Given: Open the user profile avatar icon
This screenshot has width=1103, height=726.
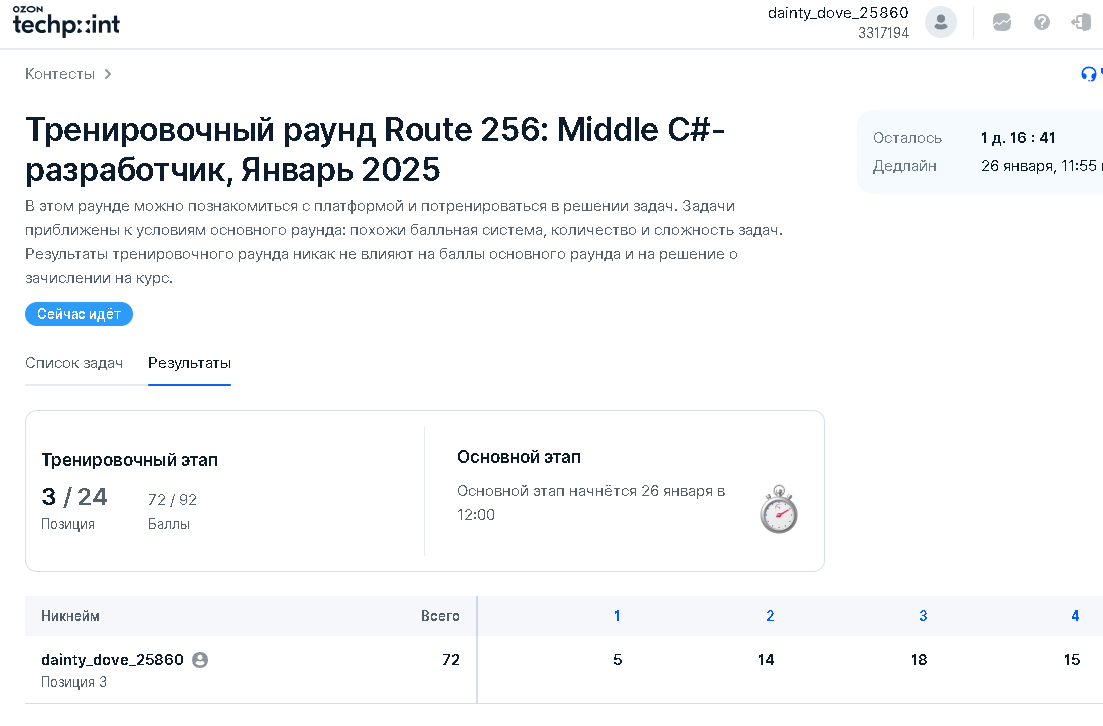Looking at the screenshot, I should (x=940, y=22).
